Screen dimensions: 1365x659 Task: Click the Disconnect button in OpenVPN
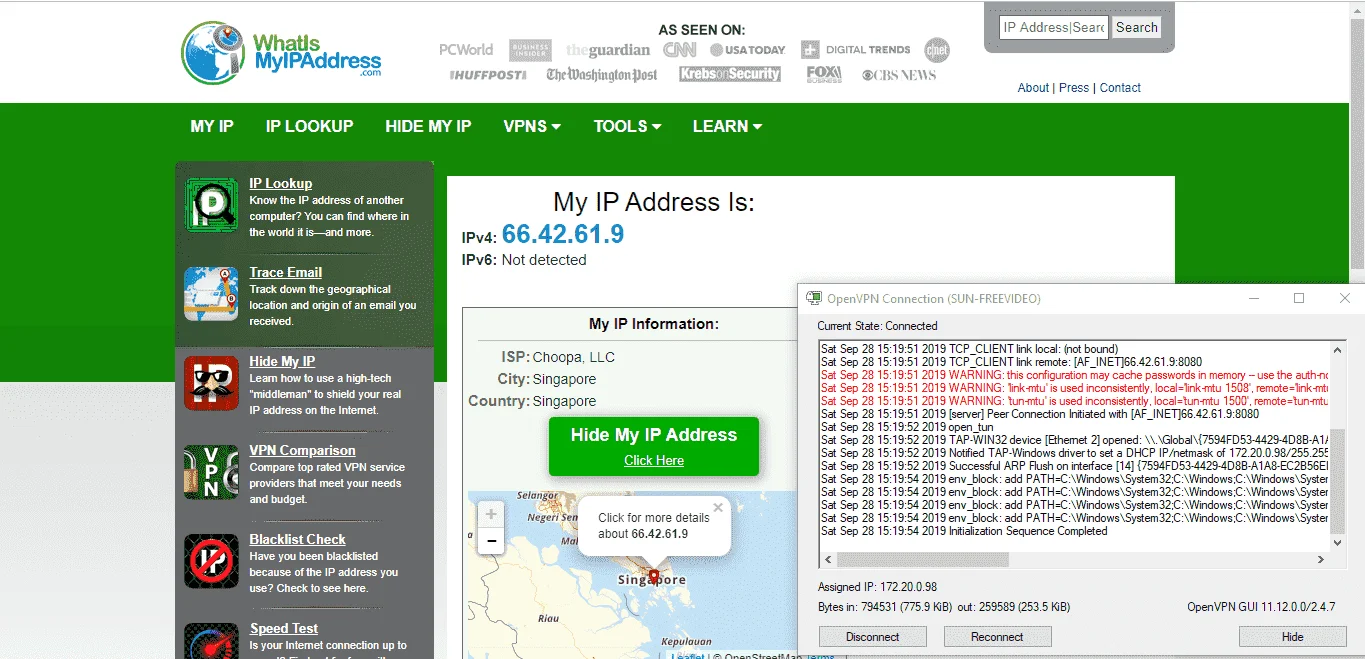(873, 636)
